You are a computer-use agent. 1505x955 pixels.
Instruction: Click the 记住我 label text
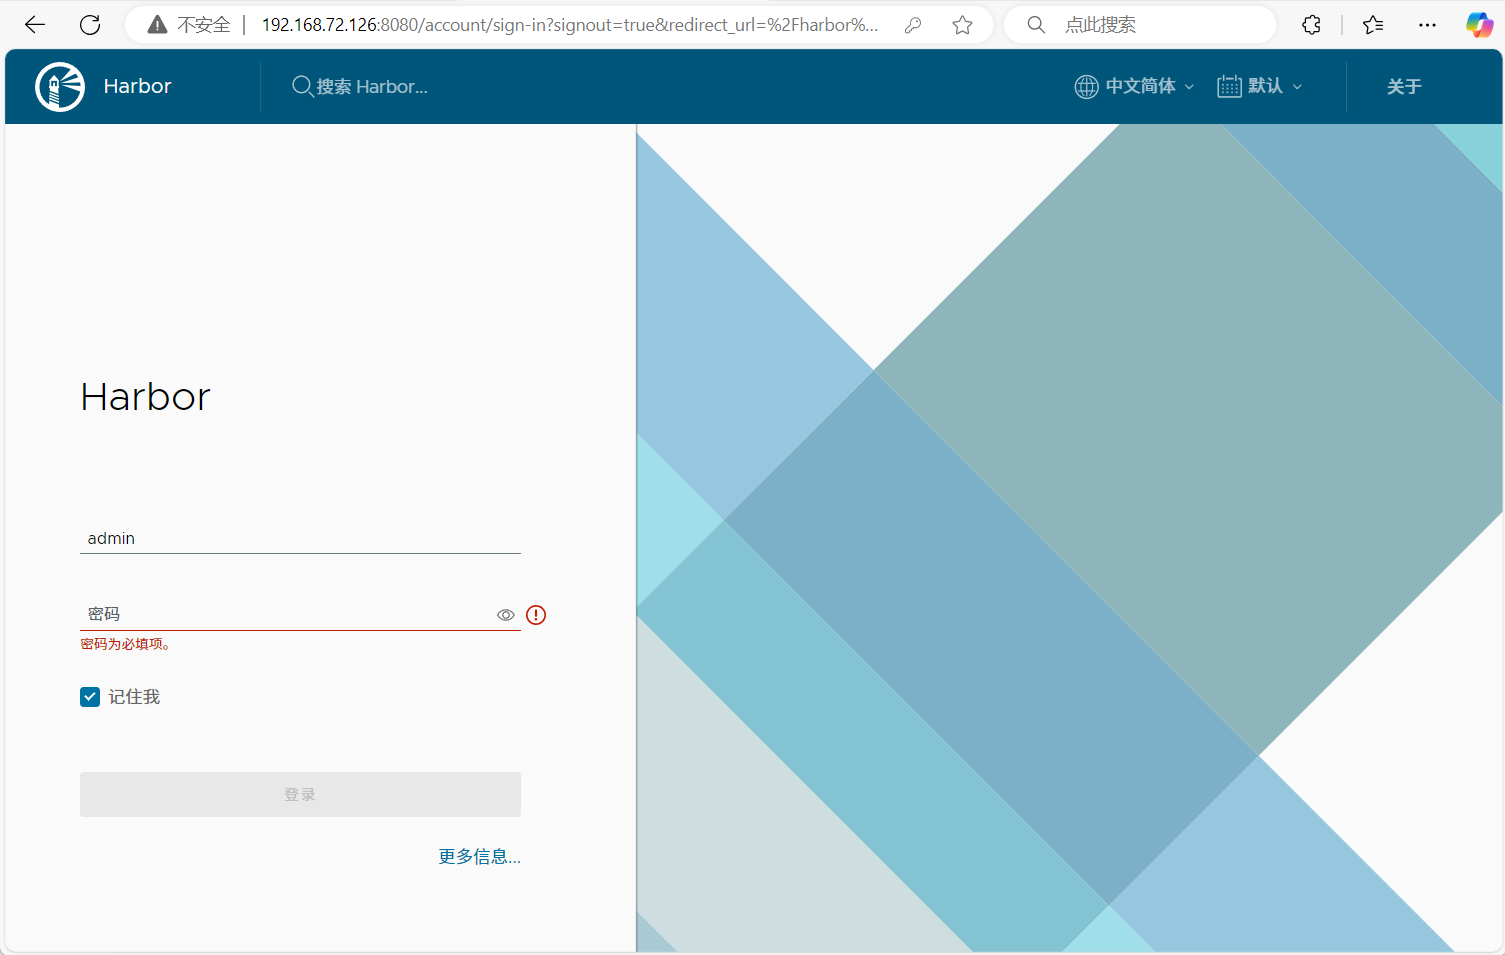[x=134, y=697]
